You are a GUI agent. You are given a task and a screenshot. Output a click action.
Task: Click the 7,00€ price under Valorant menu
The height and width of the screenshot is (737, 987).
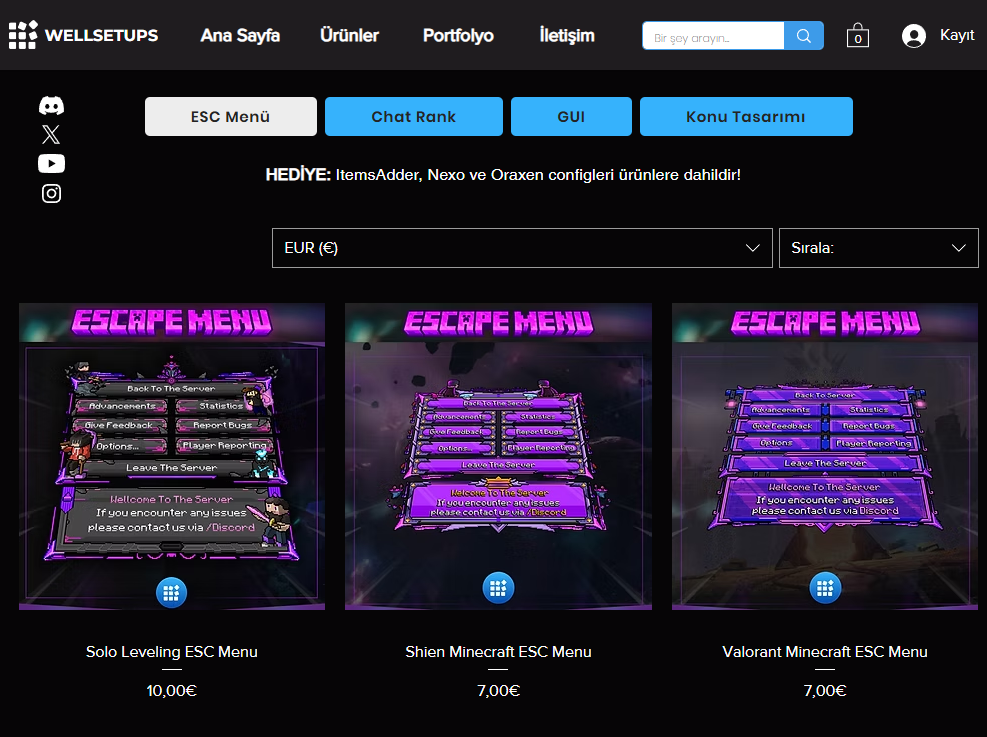tap(825, 690)
